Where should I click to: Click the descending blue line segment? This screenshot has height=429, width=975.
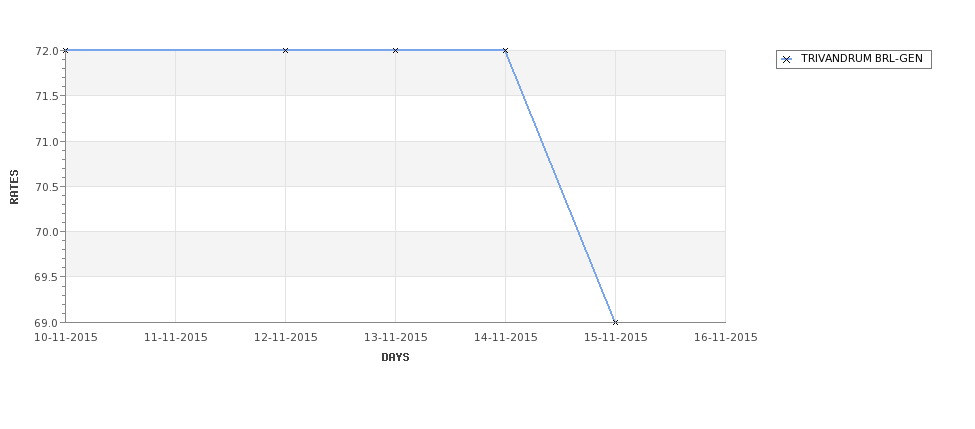(560, 187)
